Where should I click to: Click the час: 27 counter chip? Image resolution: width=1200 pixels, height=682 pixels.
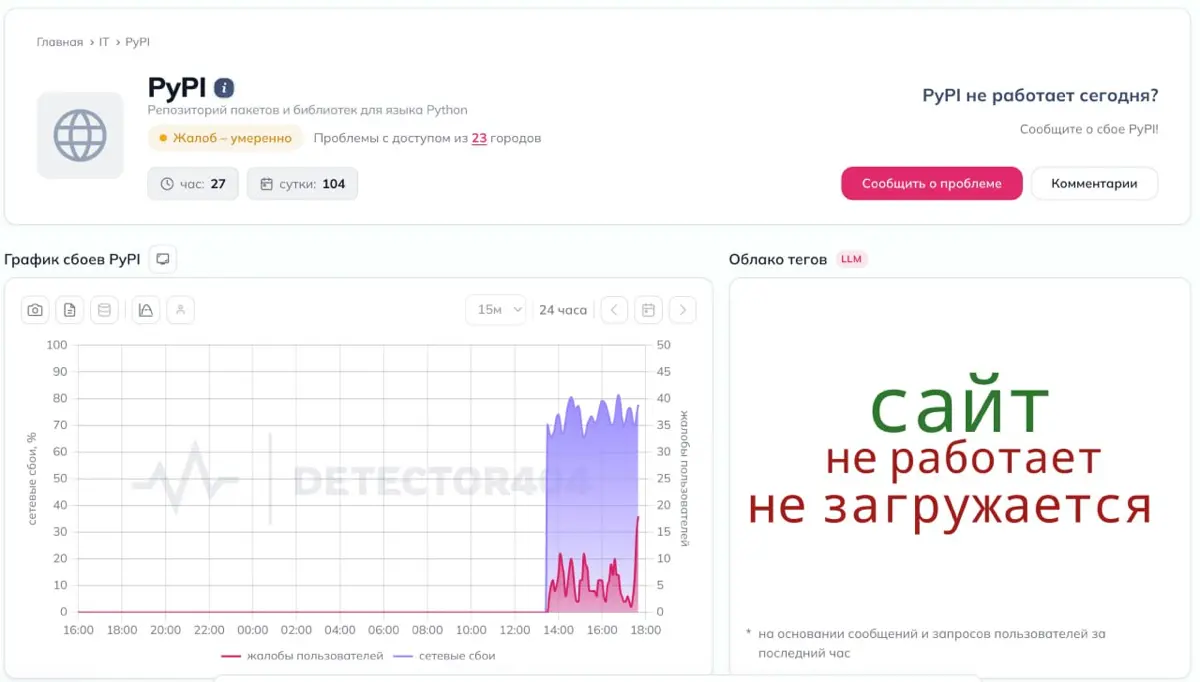point(193,184)
